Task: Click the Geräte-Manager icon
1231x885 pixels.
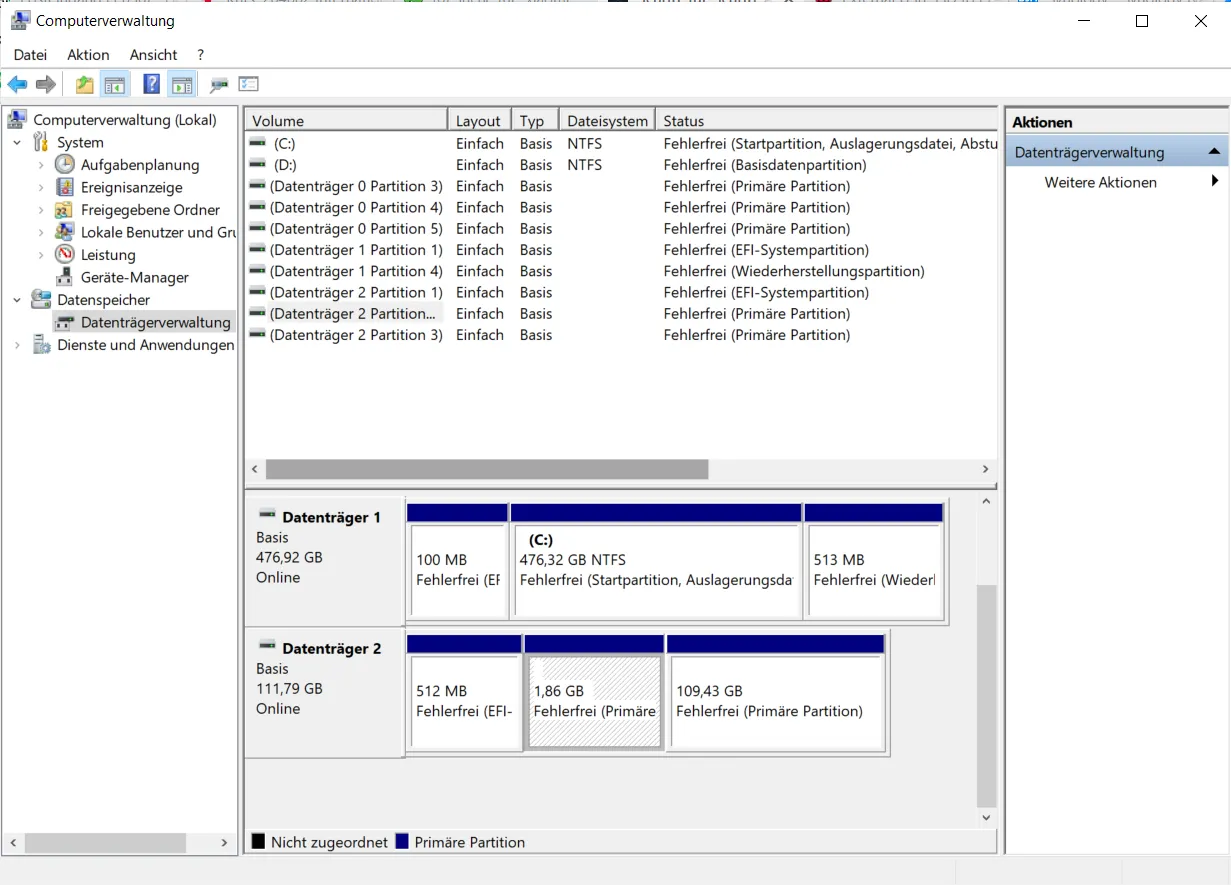Action: point(65,277)
